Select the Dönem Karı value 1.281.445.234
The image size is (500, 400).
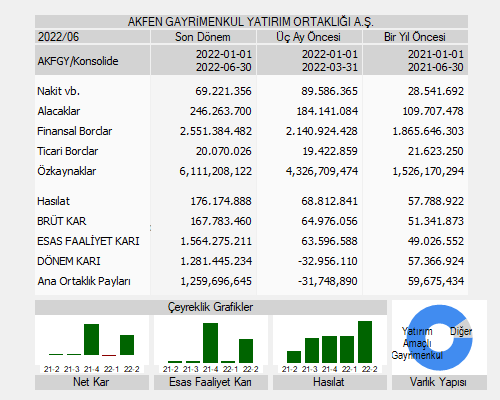pos(216,261)
